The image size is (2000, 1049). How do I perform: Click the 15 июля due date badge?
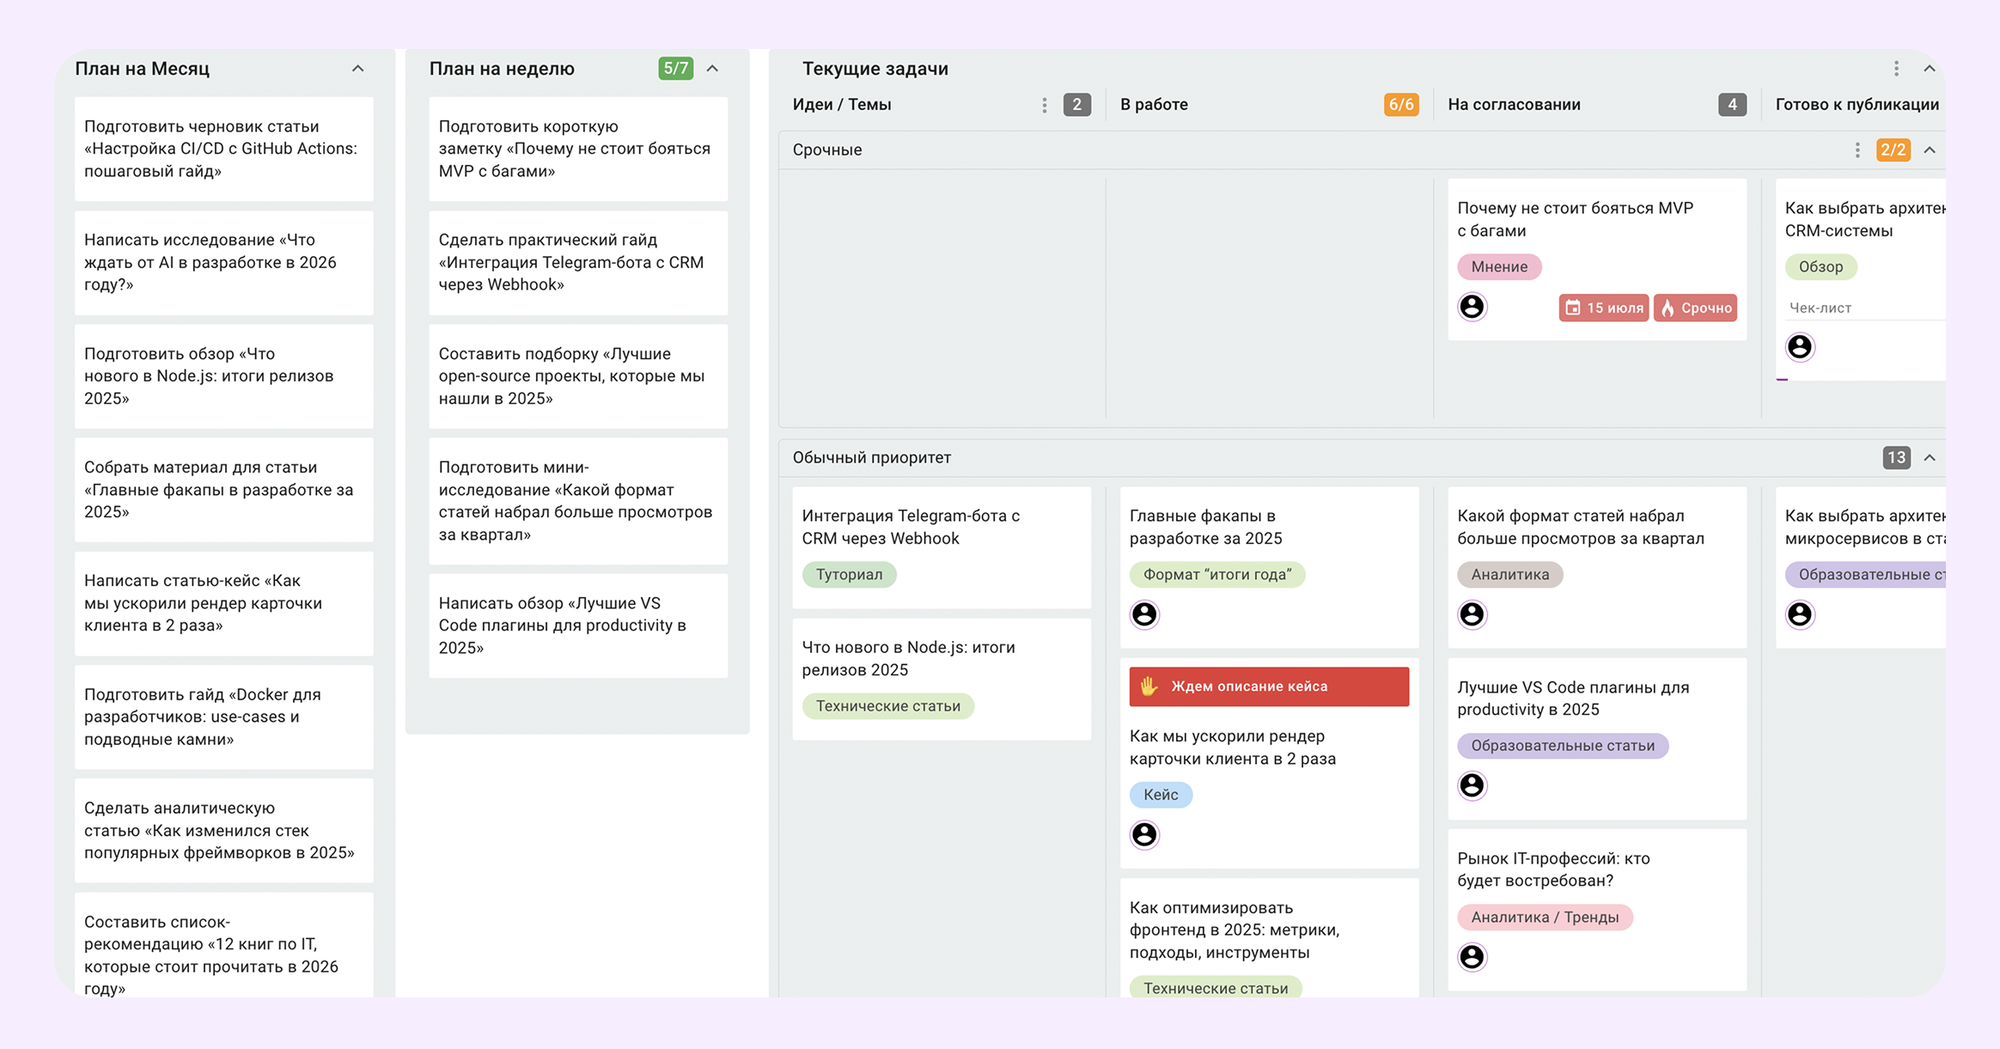click(1603, 308)
